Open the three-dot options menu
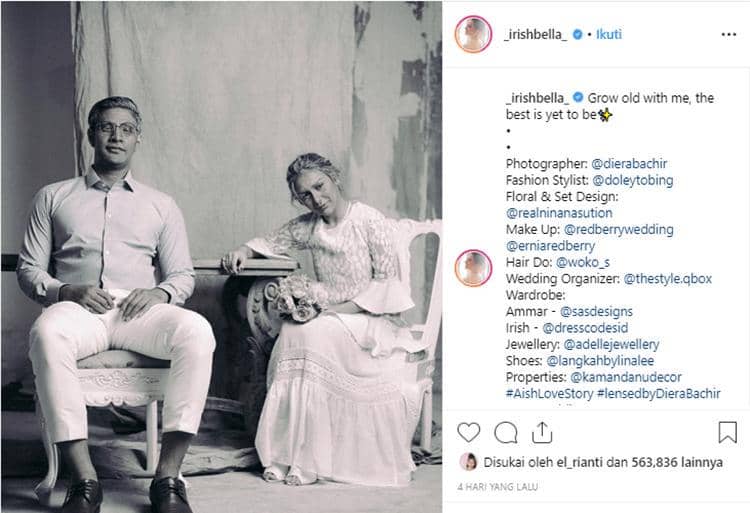Screen dimensions: 750x513 point(728,34)
